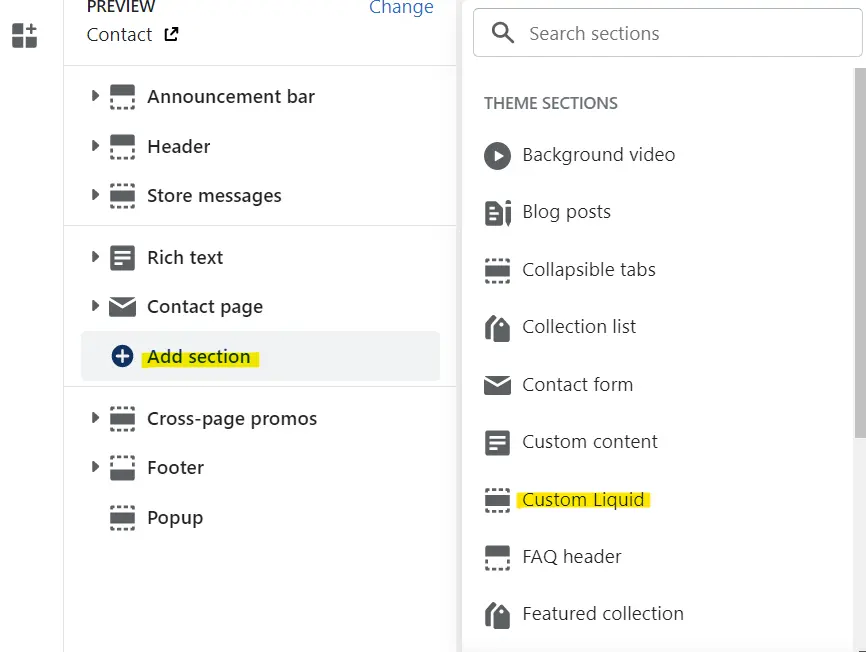Expand the Store messages section
Image resolution: width=866 pixels, height=652 pixels.
[95, 195]
